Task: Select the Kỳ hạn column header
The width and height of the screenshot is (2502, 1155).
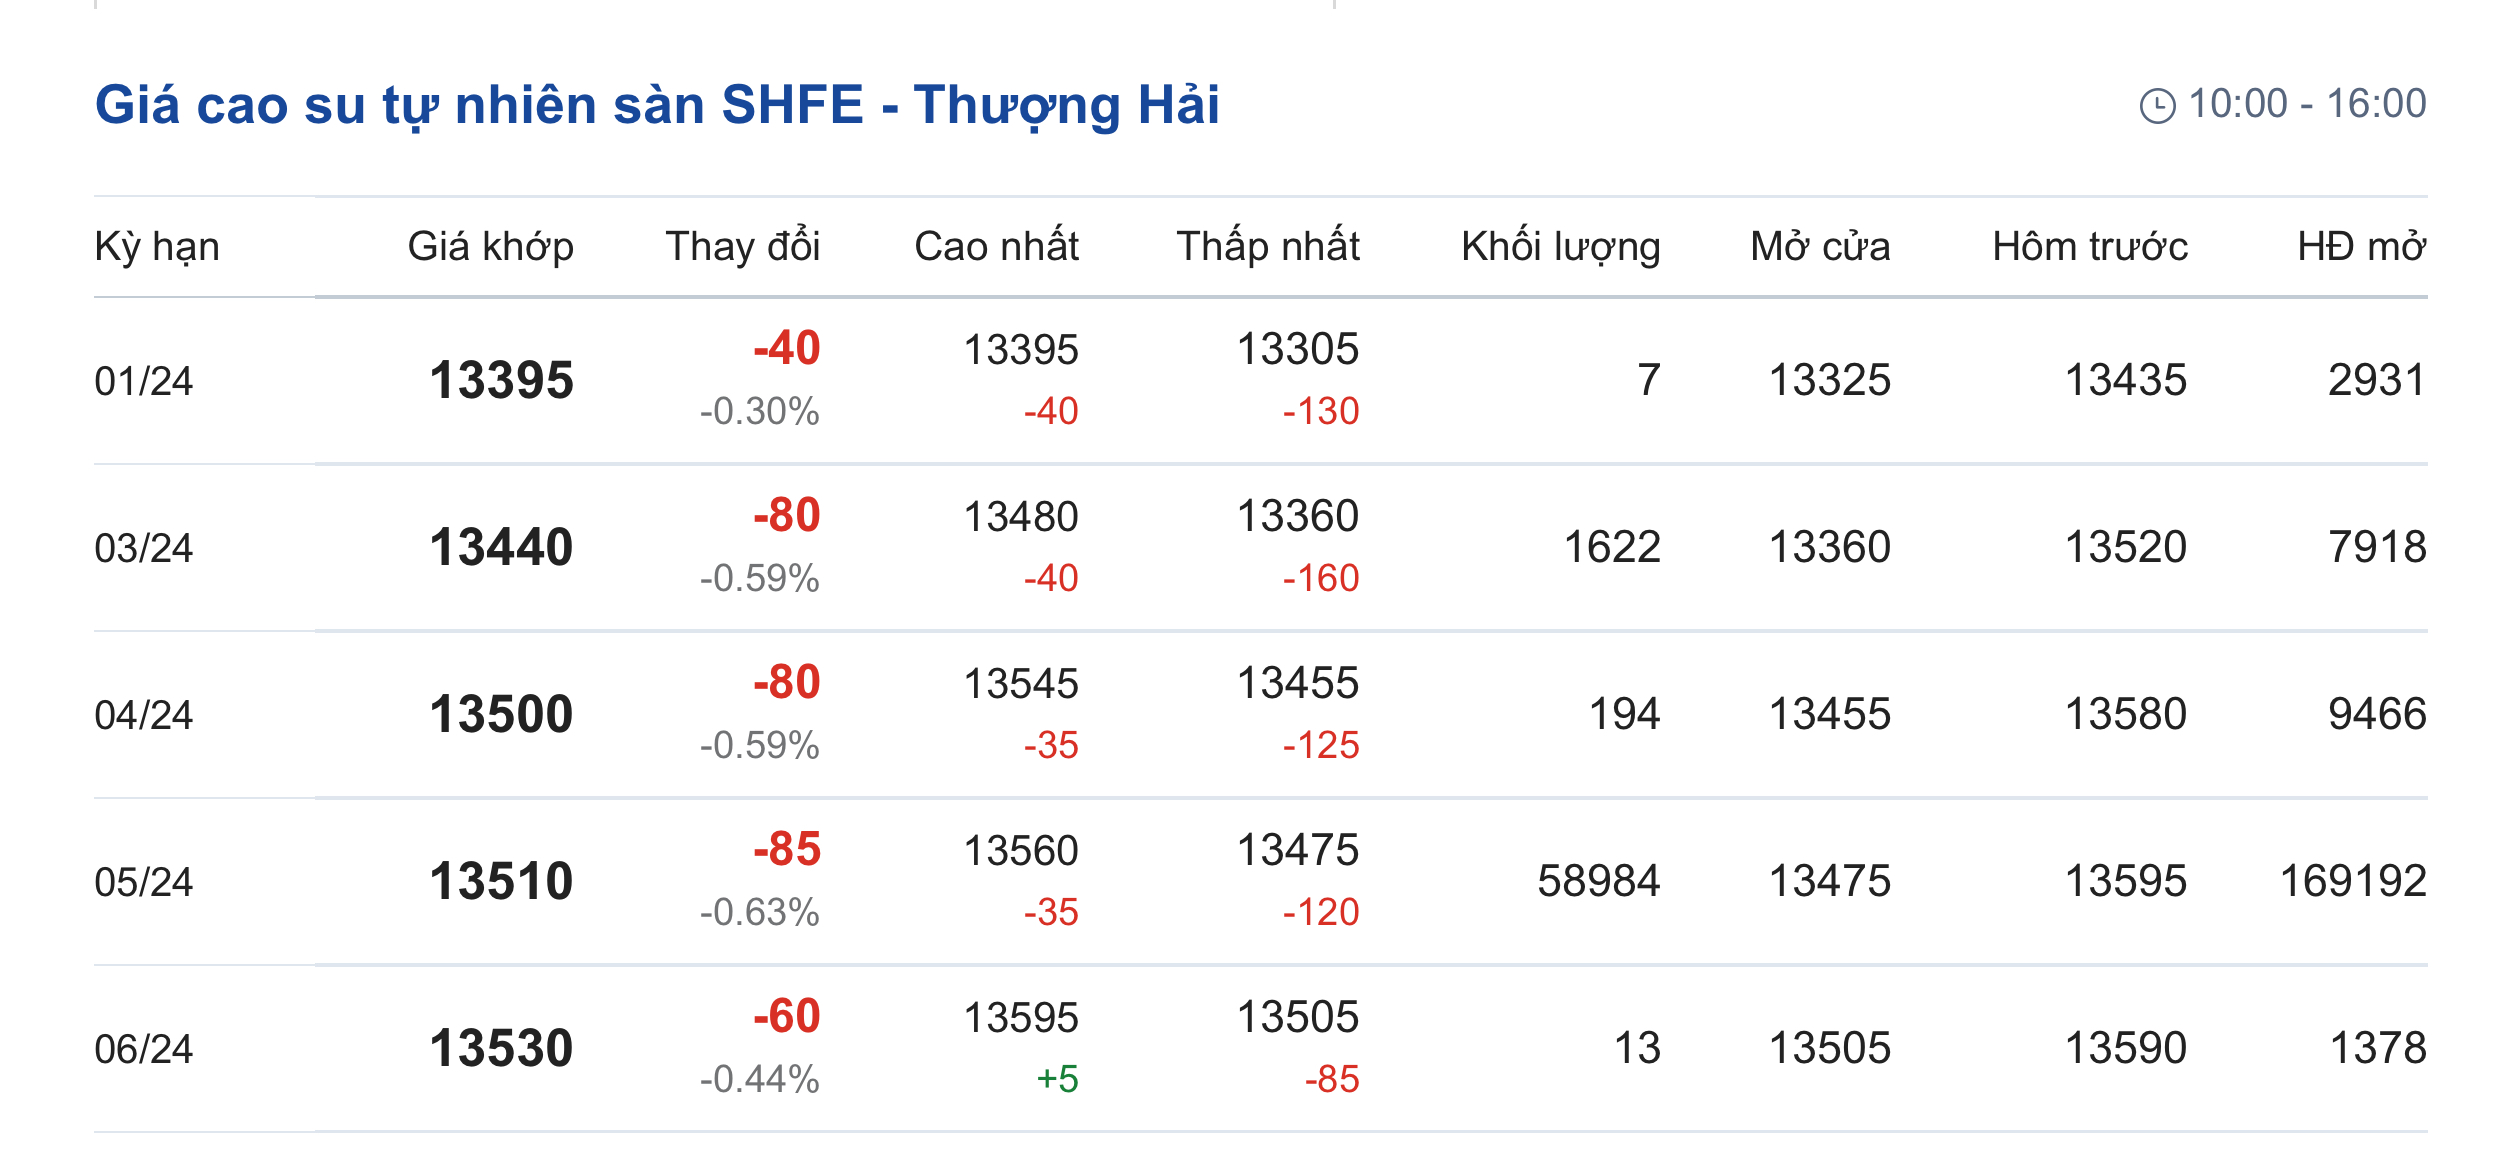Action: click(x=157, y=247)
